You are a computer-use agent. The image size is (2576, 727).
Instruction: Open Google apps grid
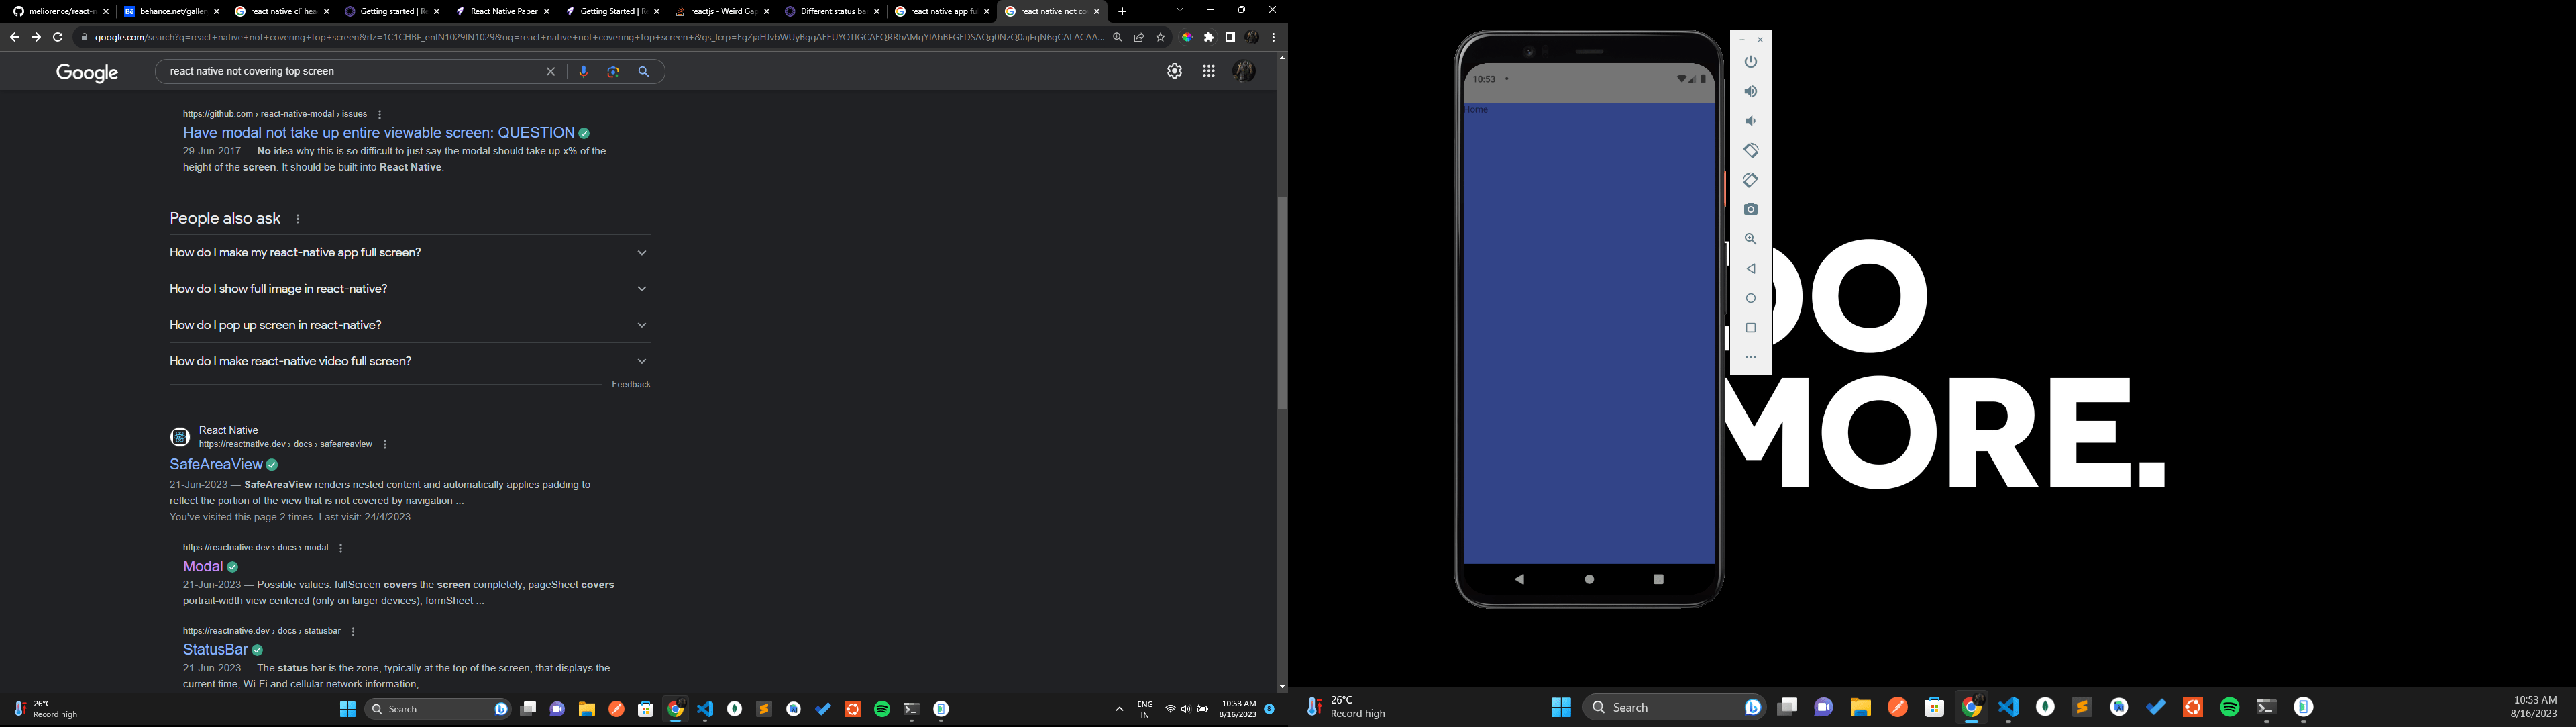pyautogui.click(x=1208, y=72)
